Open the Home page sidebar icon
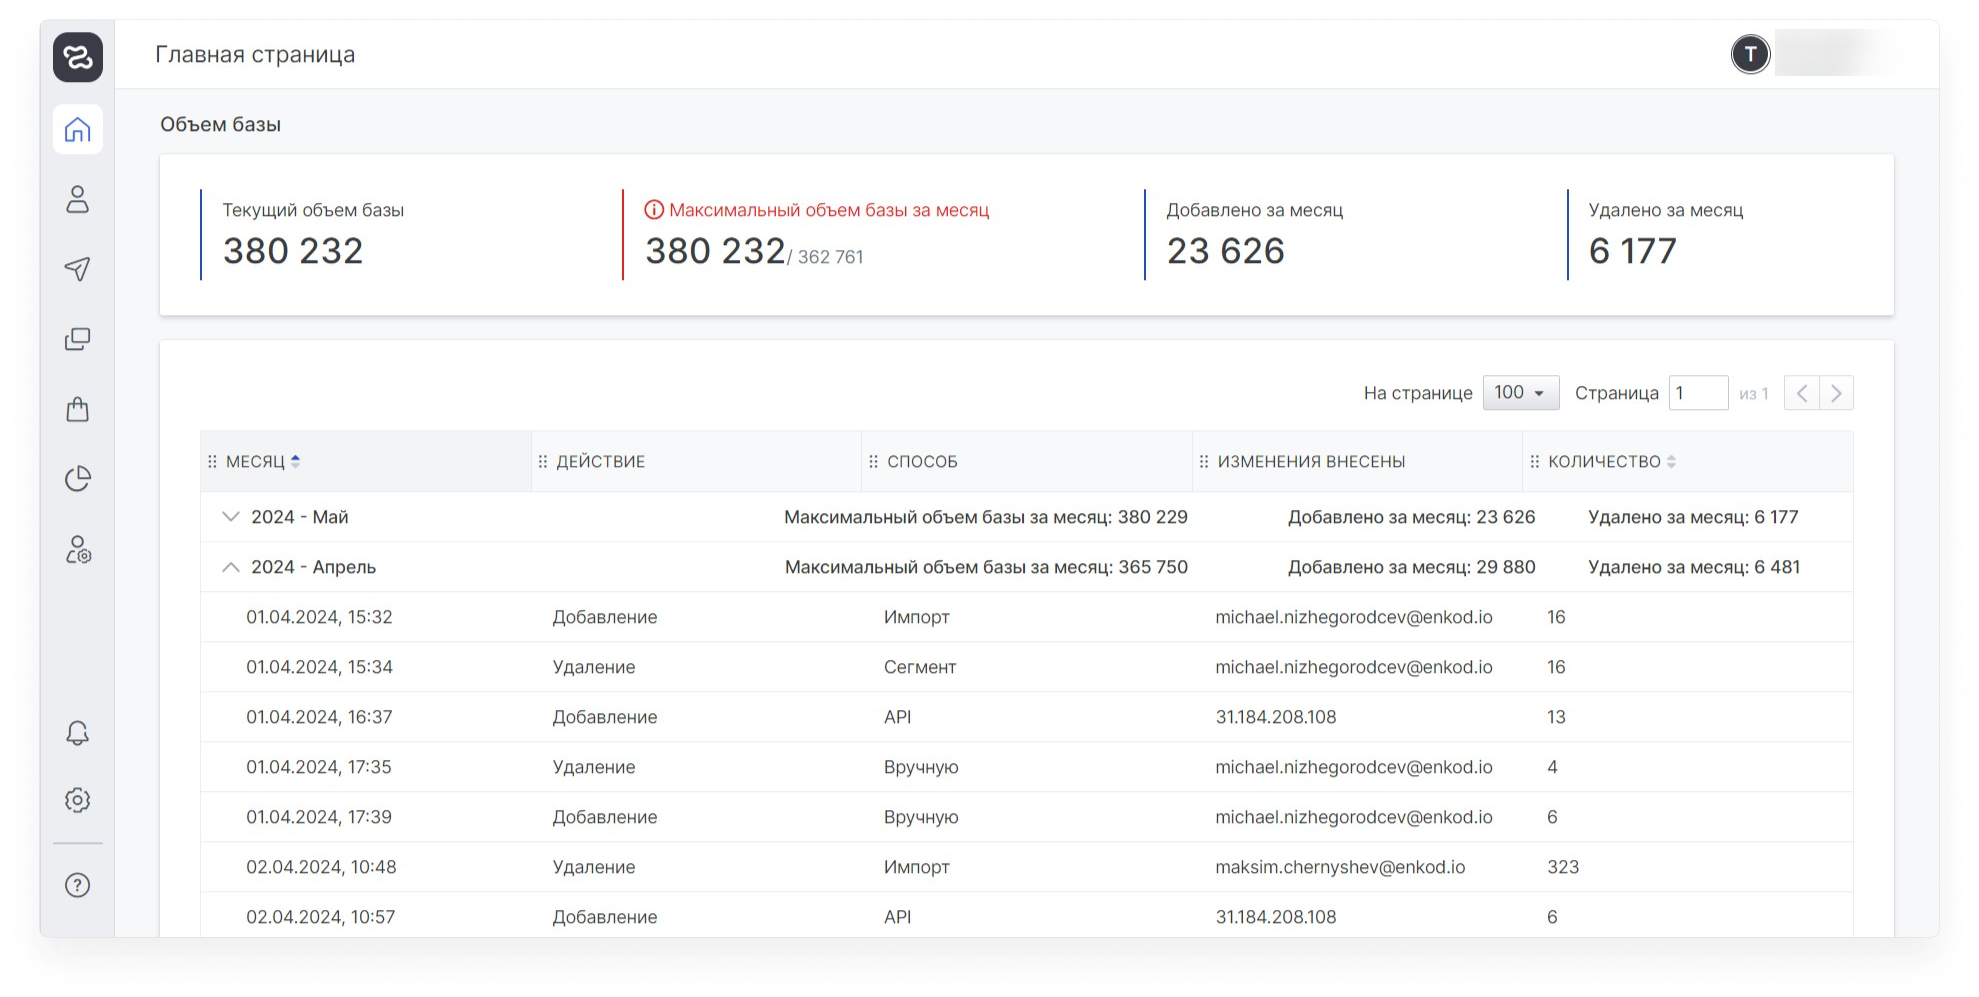This screenshot has height=997, width=1979. (x=78, y=130)
